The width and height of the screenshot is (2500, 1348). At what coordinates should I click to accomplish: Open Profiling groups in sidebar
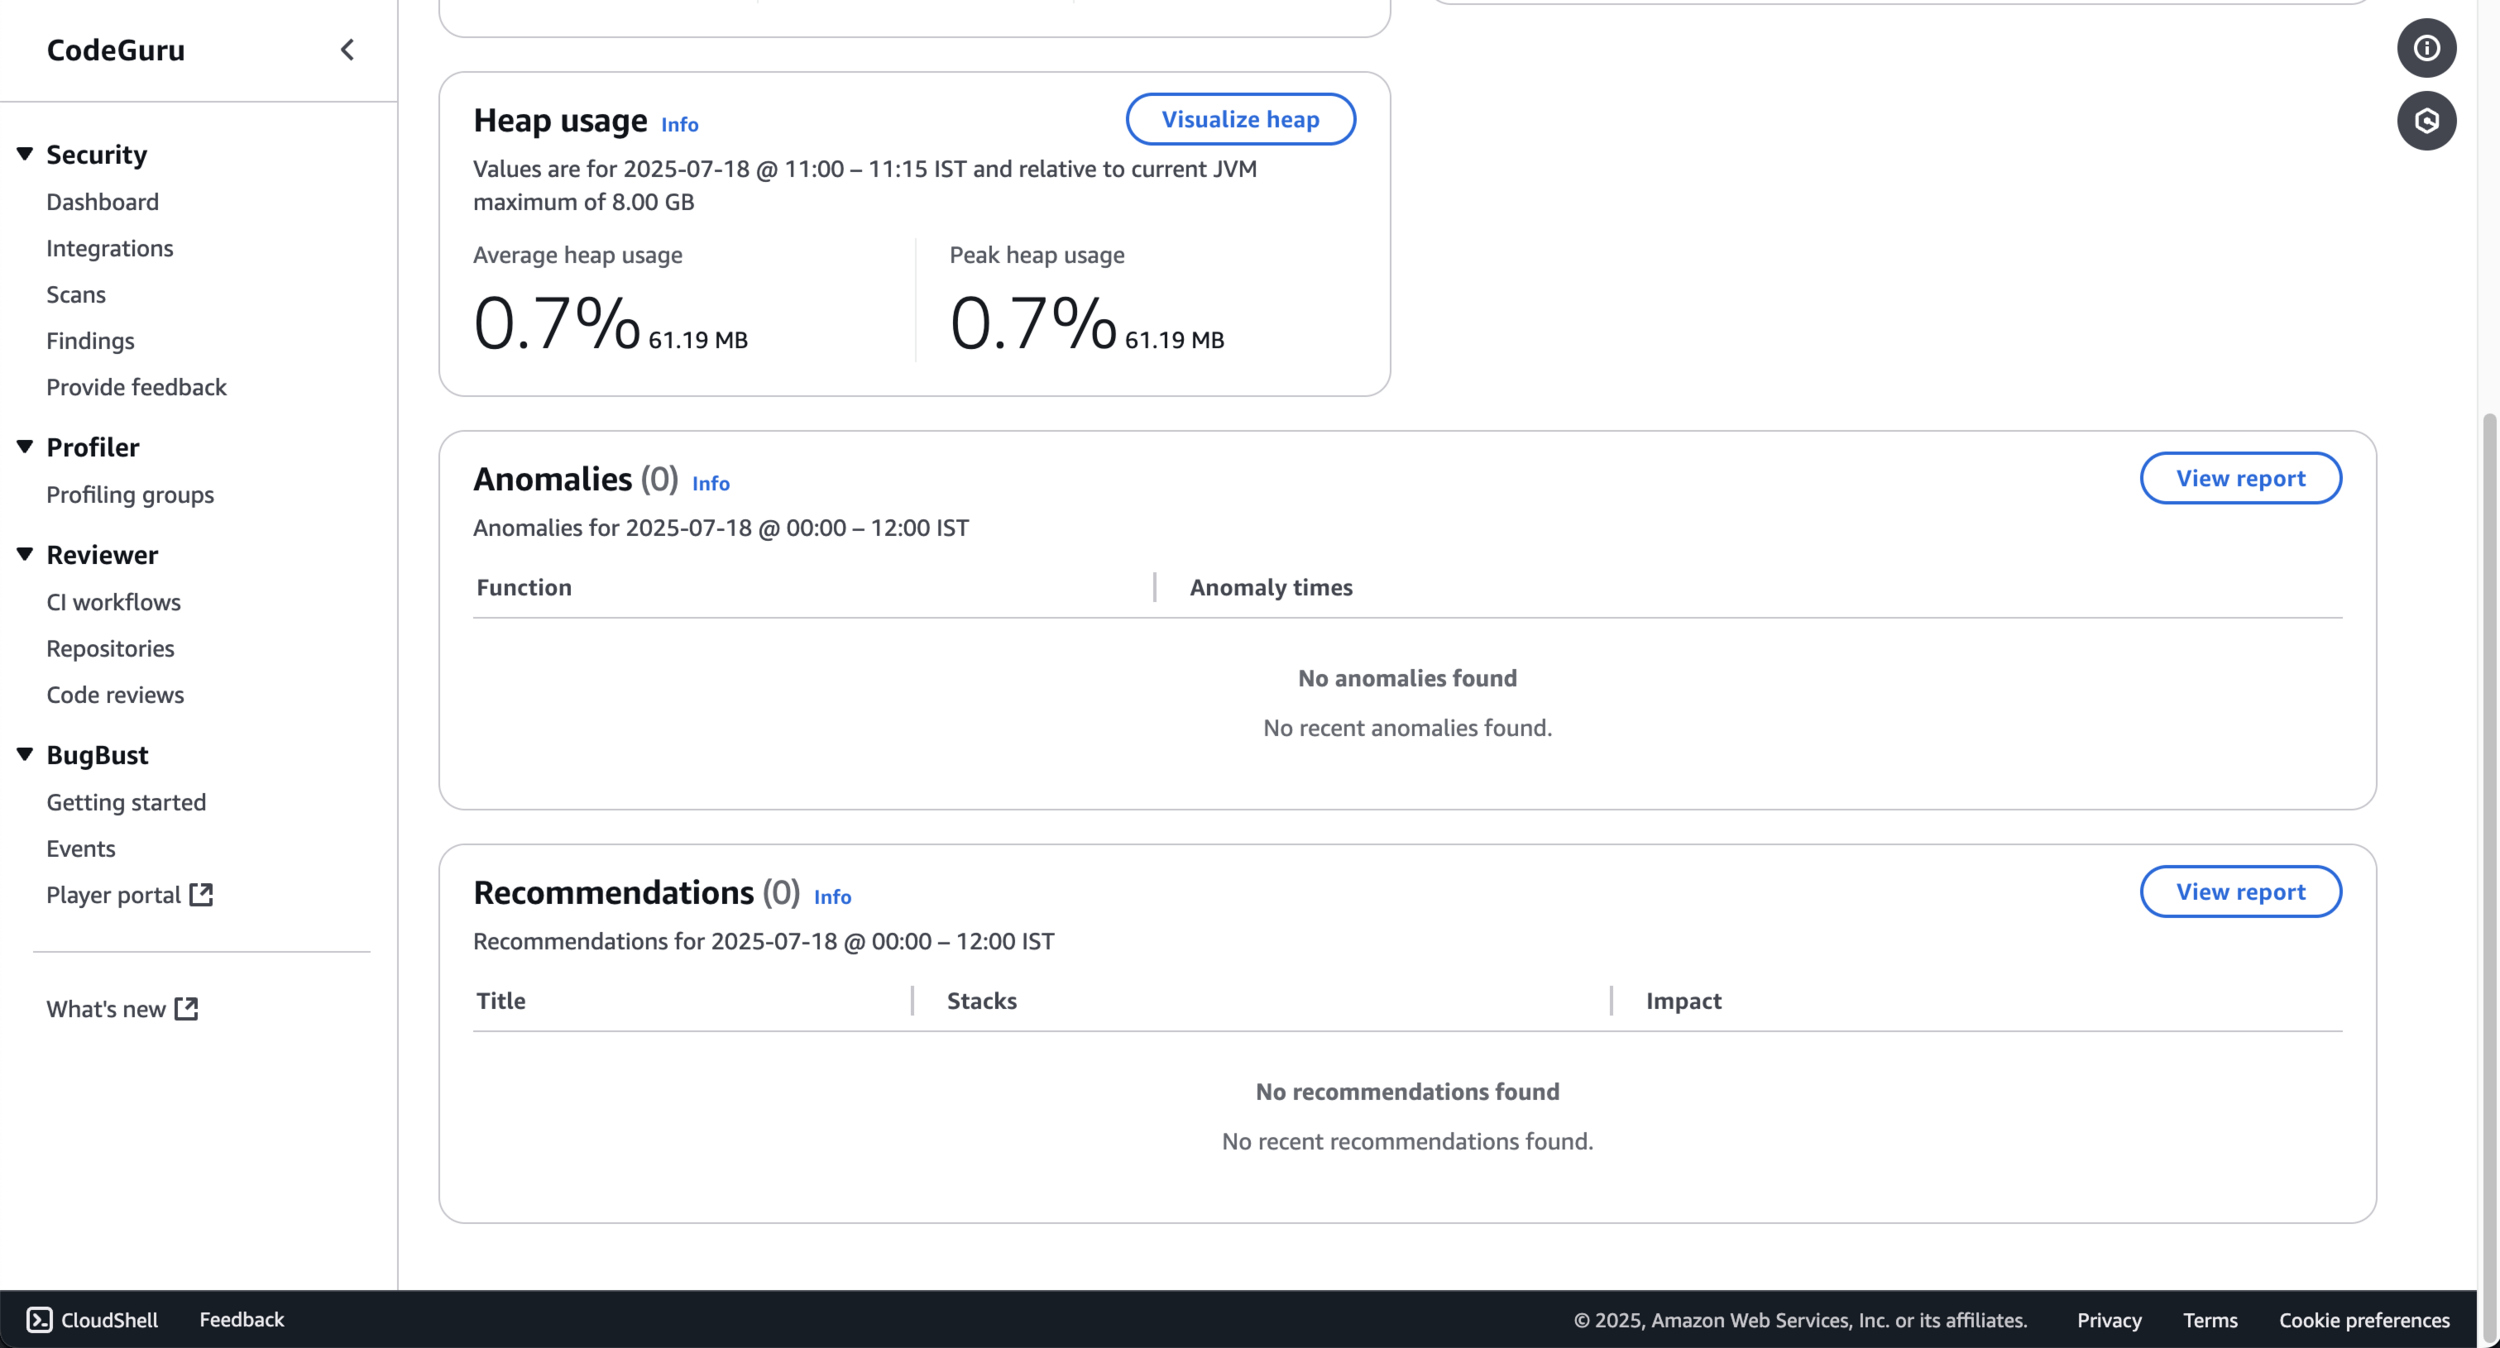(130, 494)
